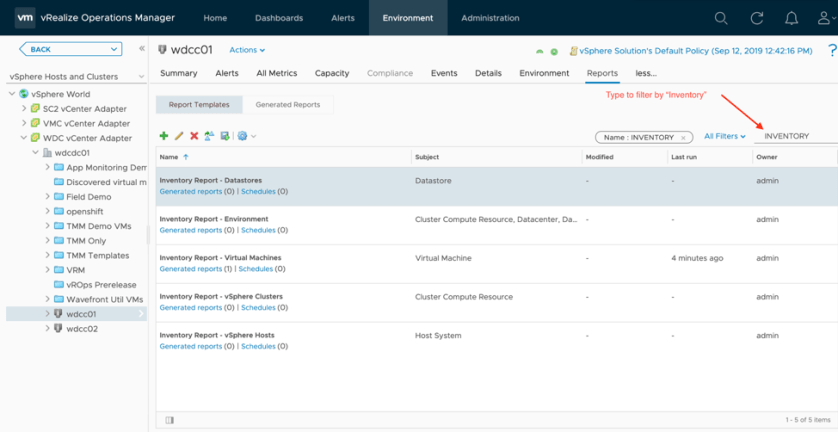Switch to the Generated Reports tab

287,104
